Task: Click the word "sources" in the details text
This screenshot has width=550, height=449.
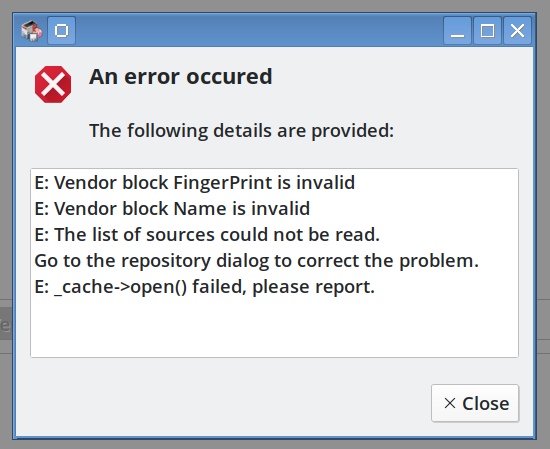Action: 180,235
